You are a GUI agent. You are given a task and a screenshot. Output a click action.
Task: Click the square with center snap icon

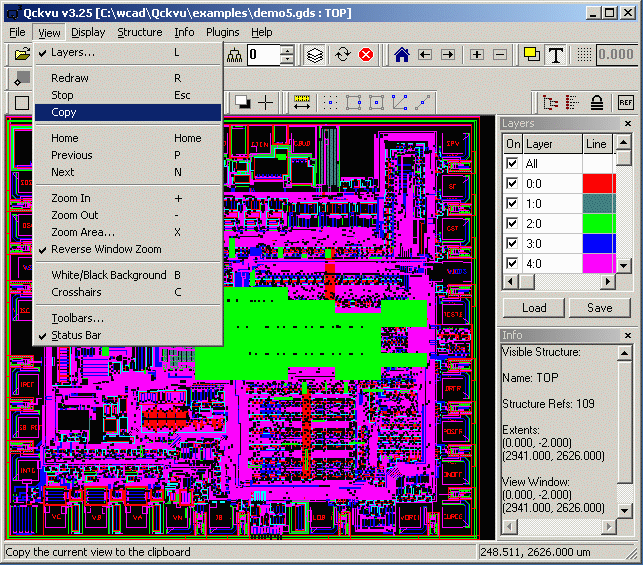376,103
